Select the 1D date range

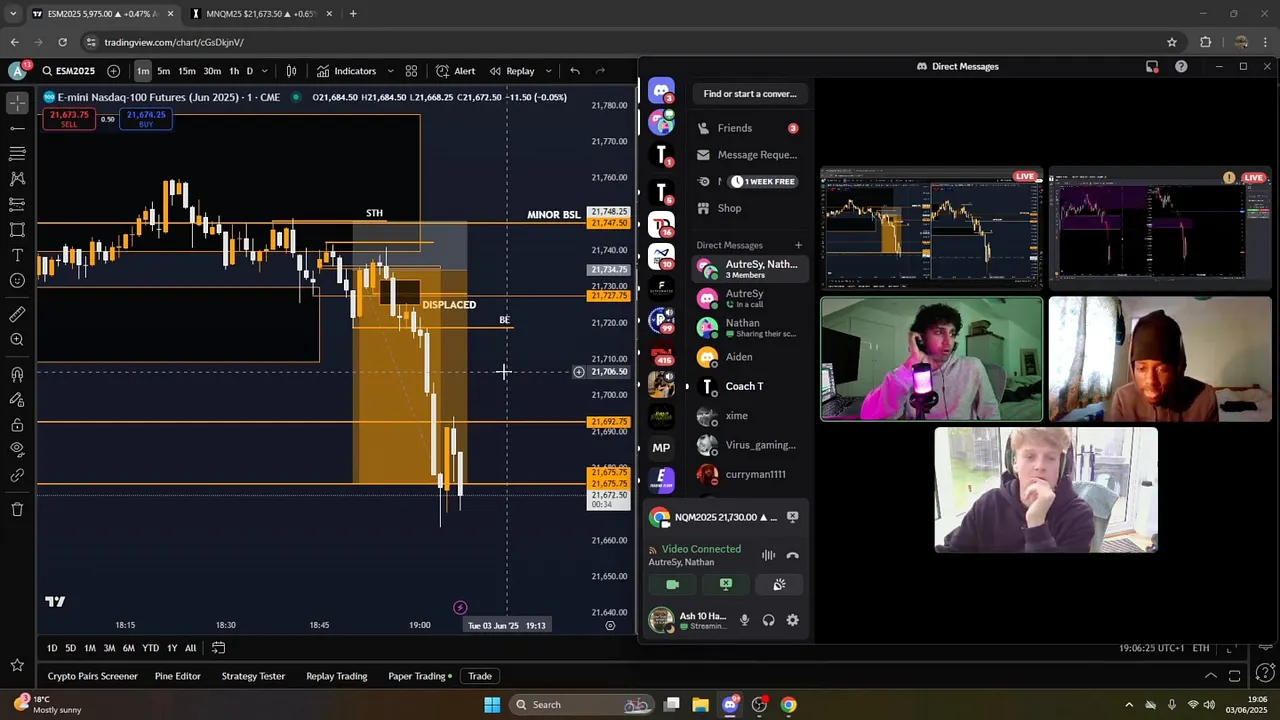pyautogui.click(x=52, y=648)
